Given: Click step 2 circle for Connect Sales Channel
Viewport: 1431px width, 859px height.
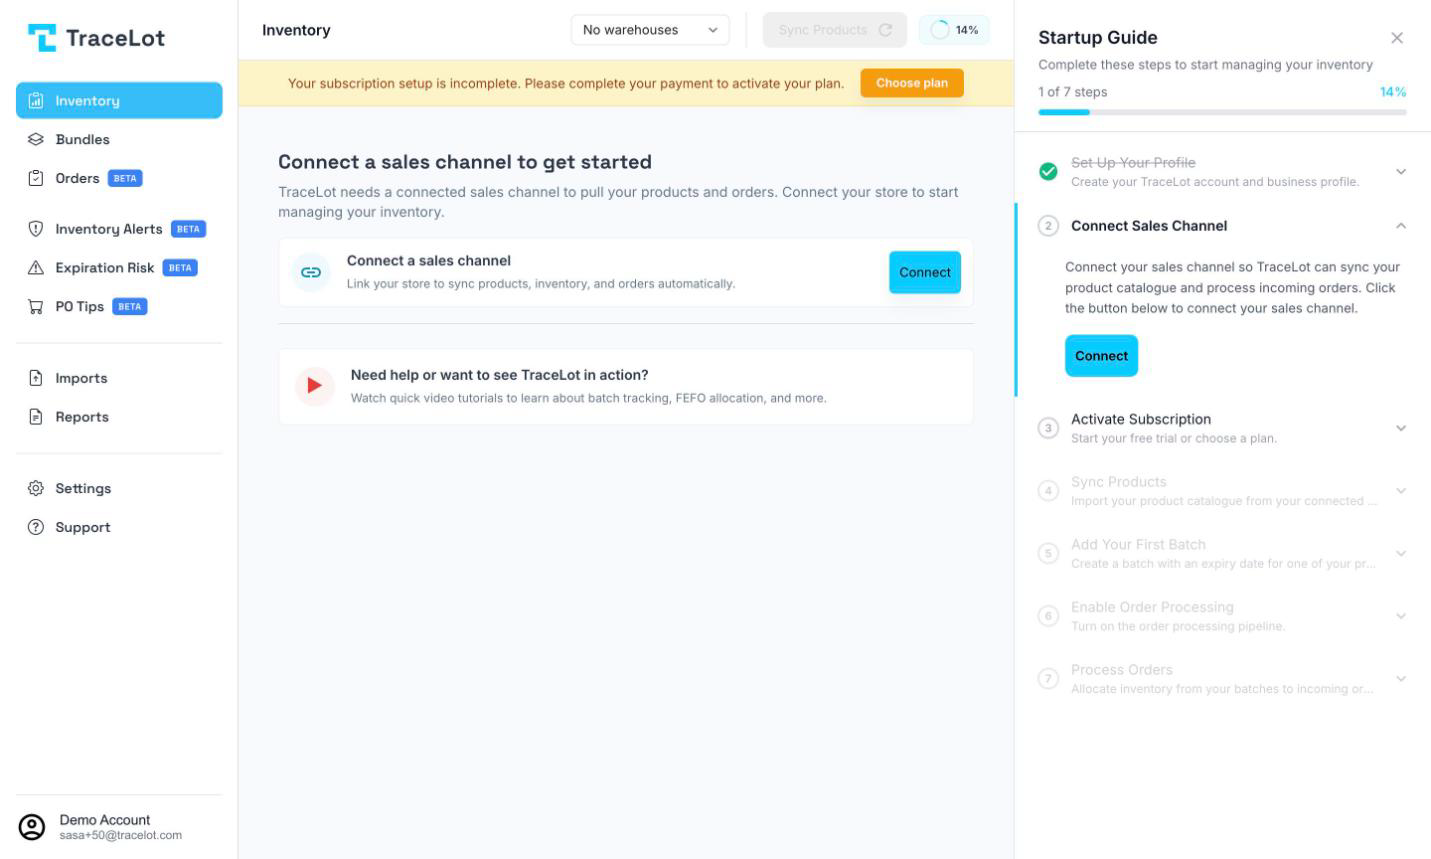Looking at the screenshot, I should [1048, 226].
